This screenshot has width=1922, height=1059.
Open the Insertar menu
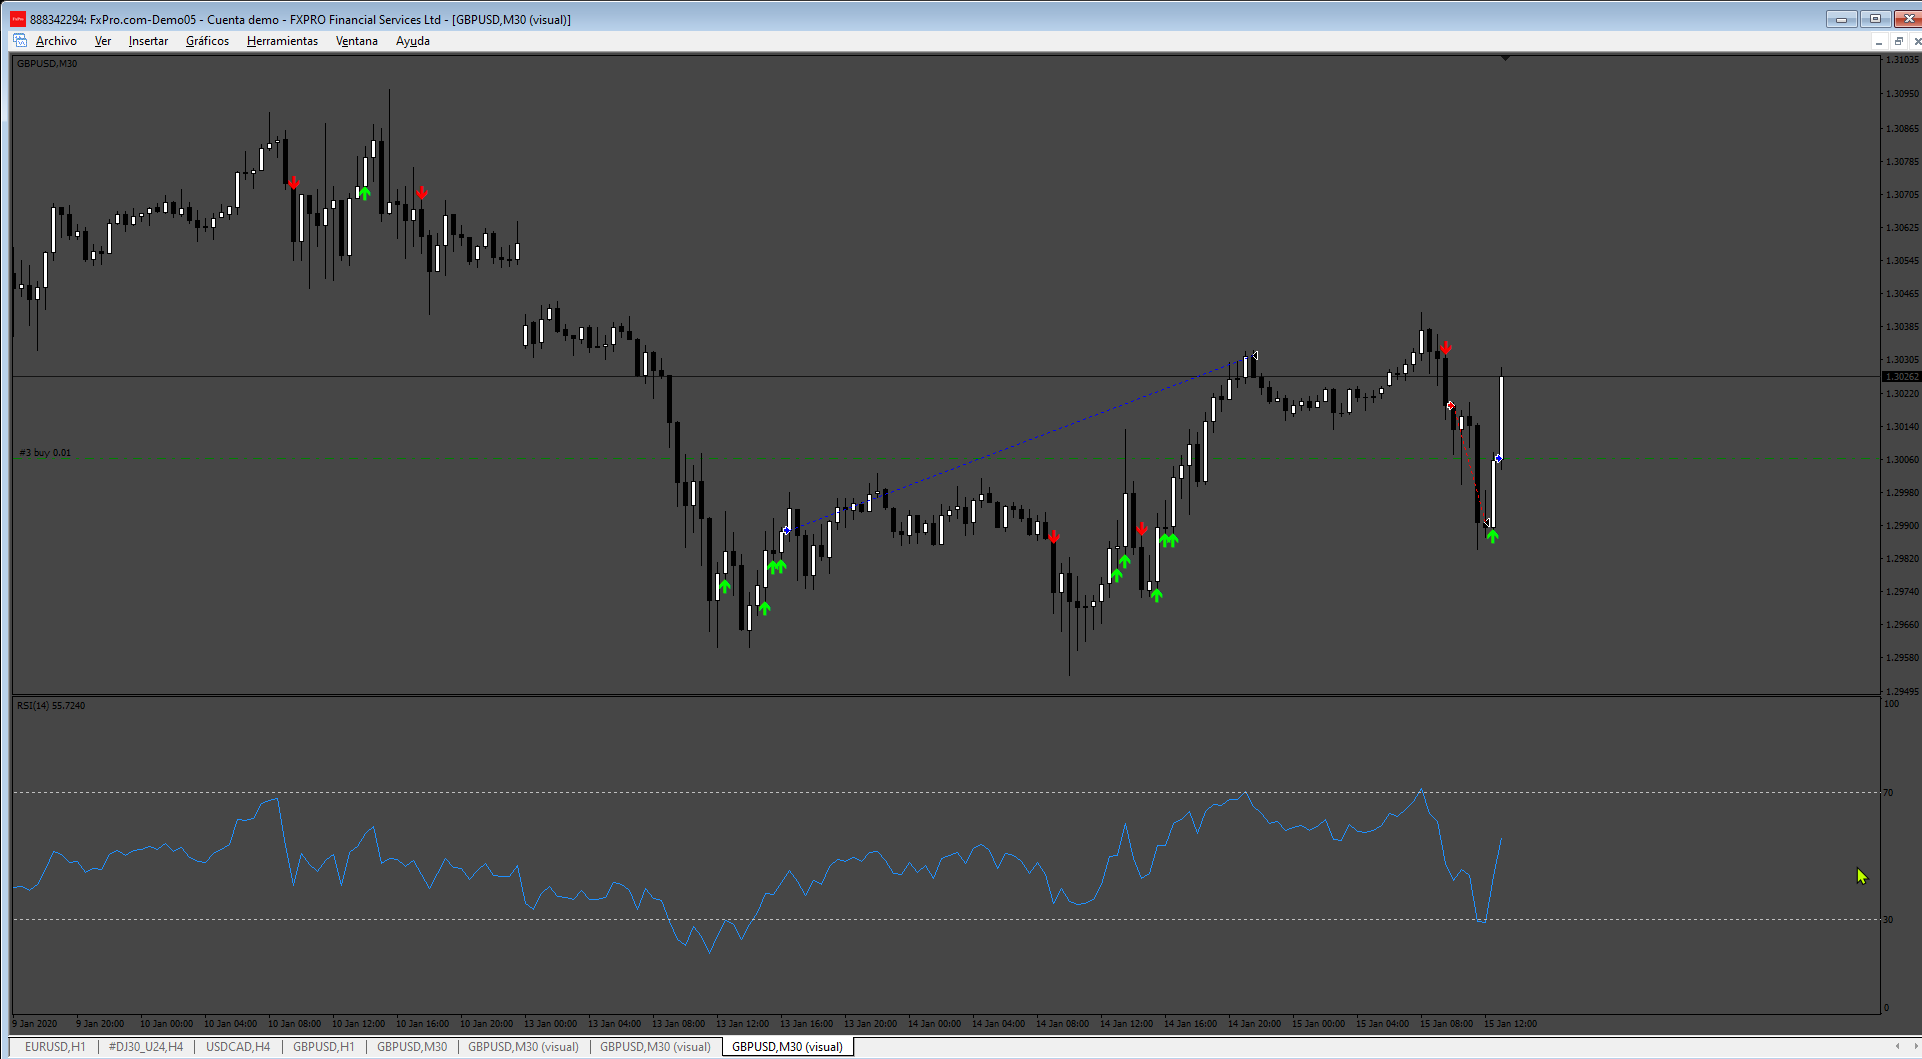pyautogui.click(x=148, y=41)
